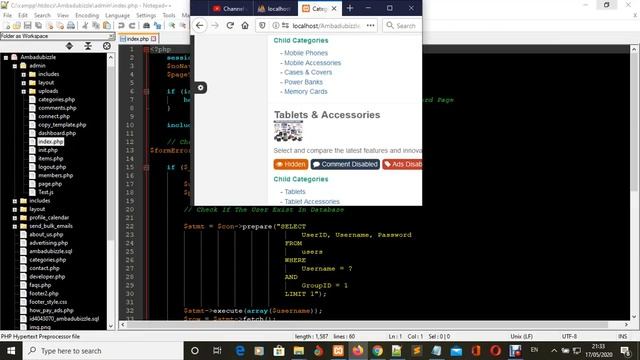640x360 pixels.
Task: Click the fold all icon in workspace panel
Action: click(x=88, y=46)
